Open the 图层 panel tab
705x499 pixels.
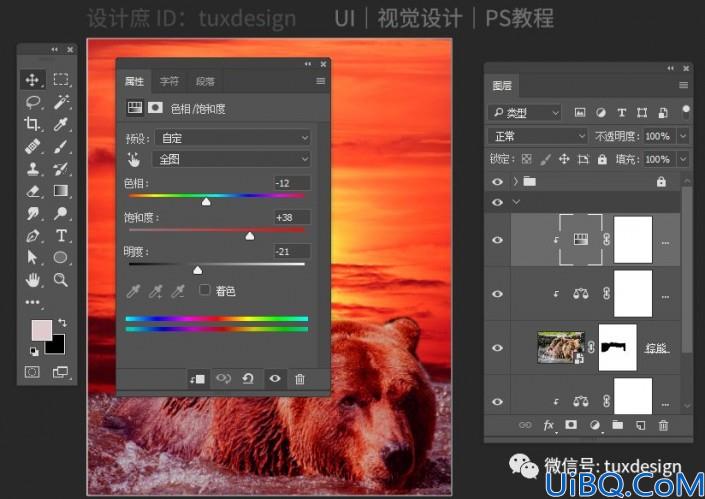pos(502,85)
